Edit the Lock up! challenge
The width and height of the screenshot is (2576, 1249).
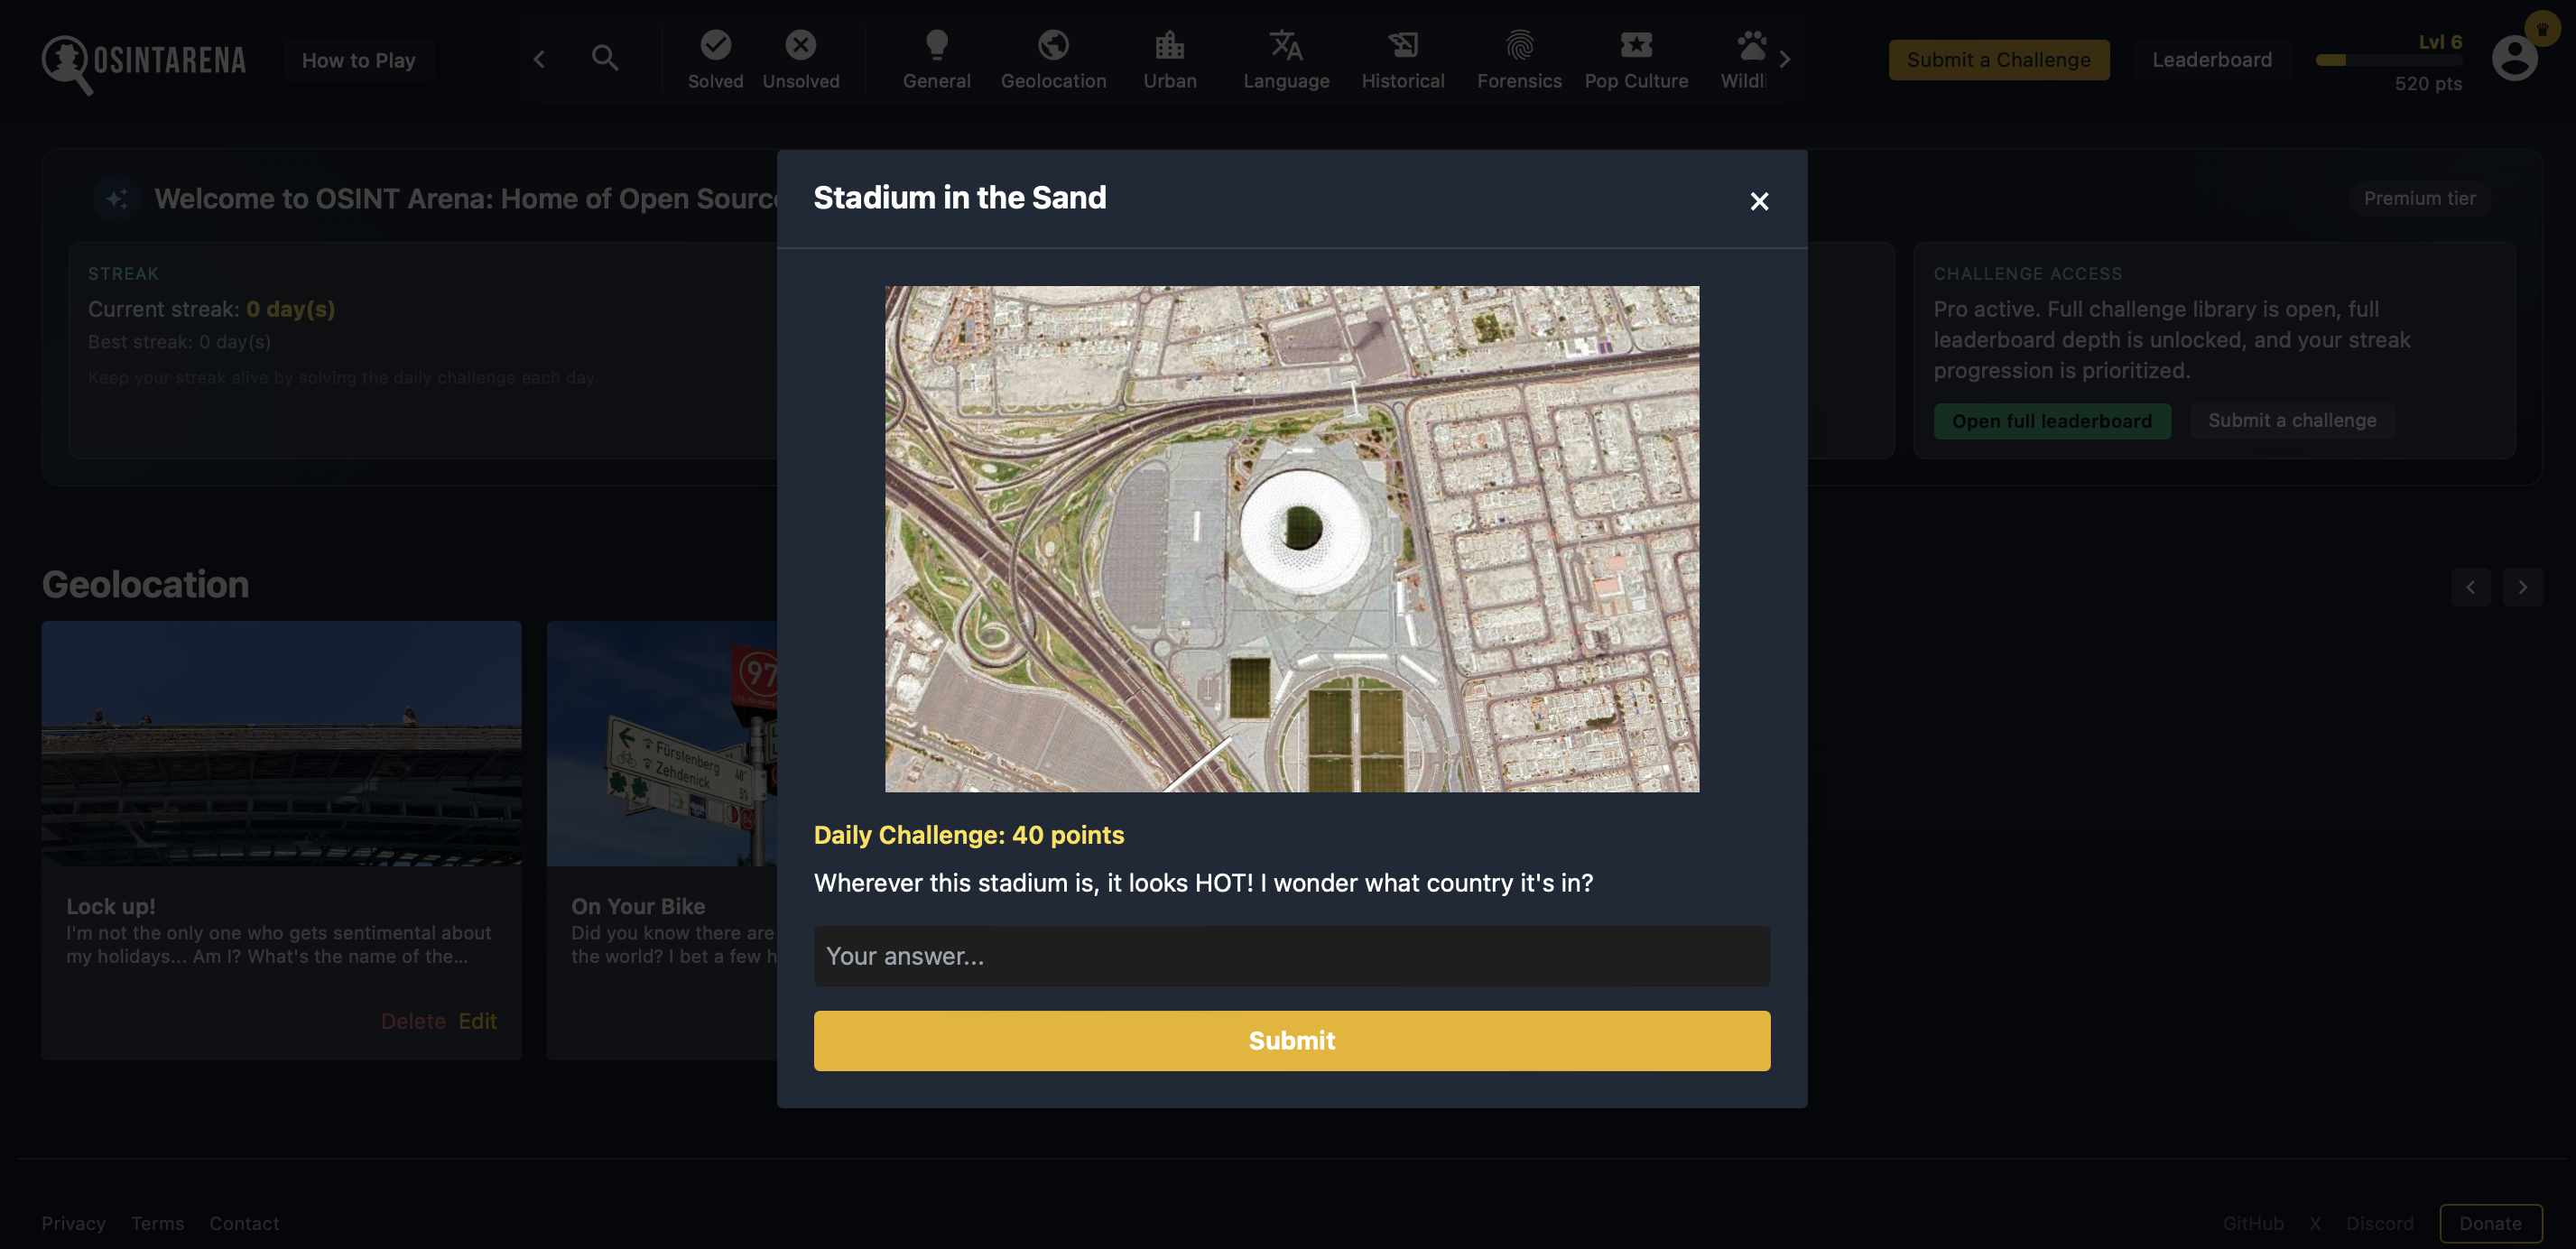pyautogui.click(x=477, y=1021)
